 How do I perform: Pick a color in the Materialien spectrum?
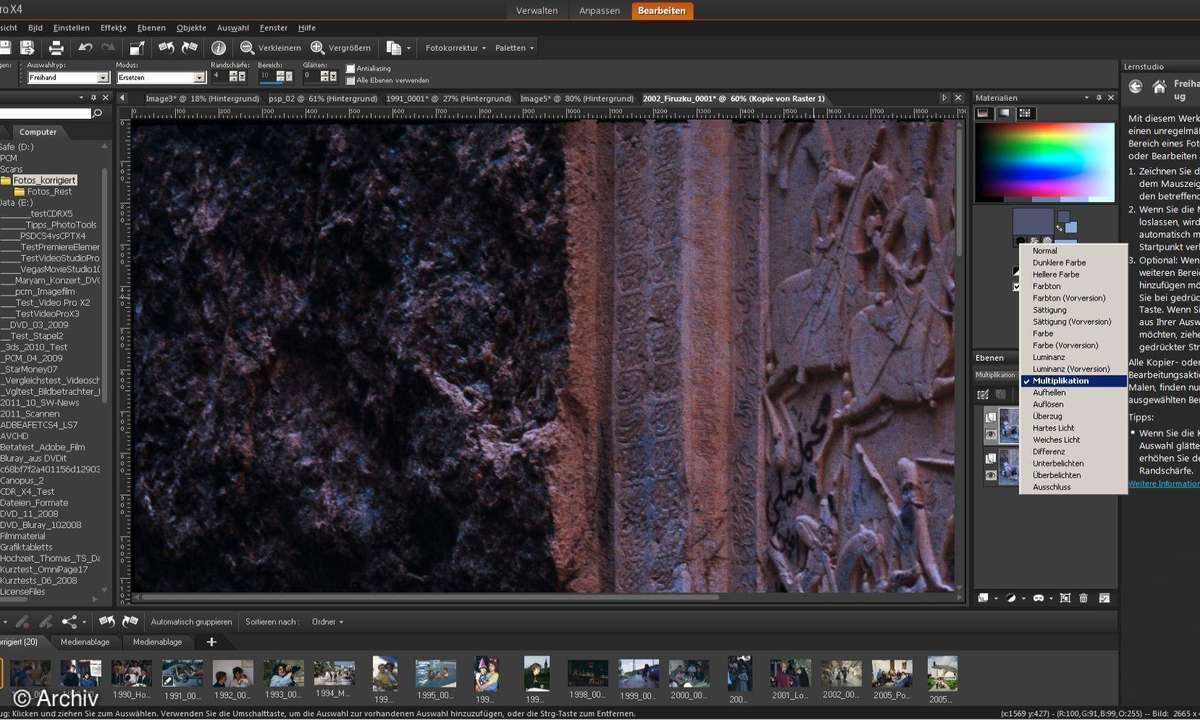point(1044,160)
